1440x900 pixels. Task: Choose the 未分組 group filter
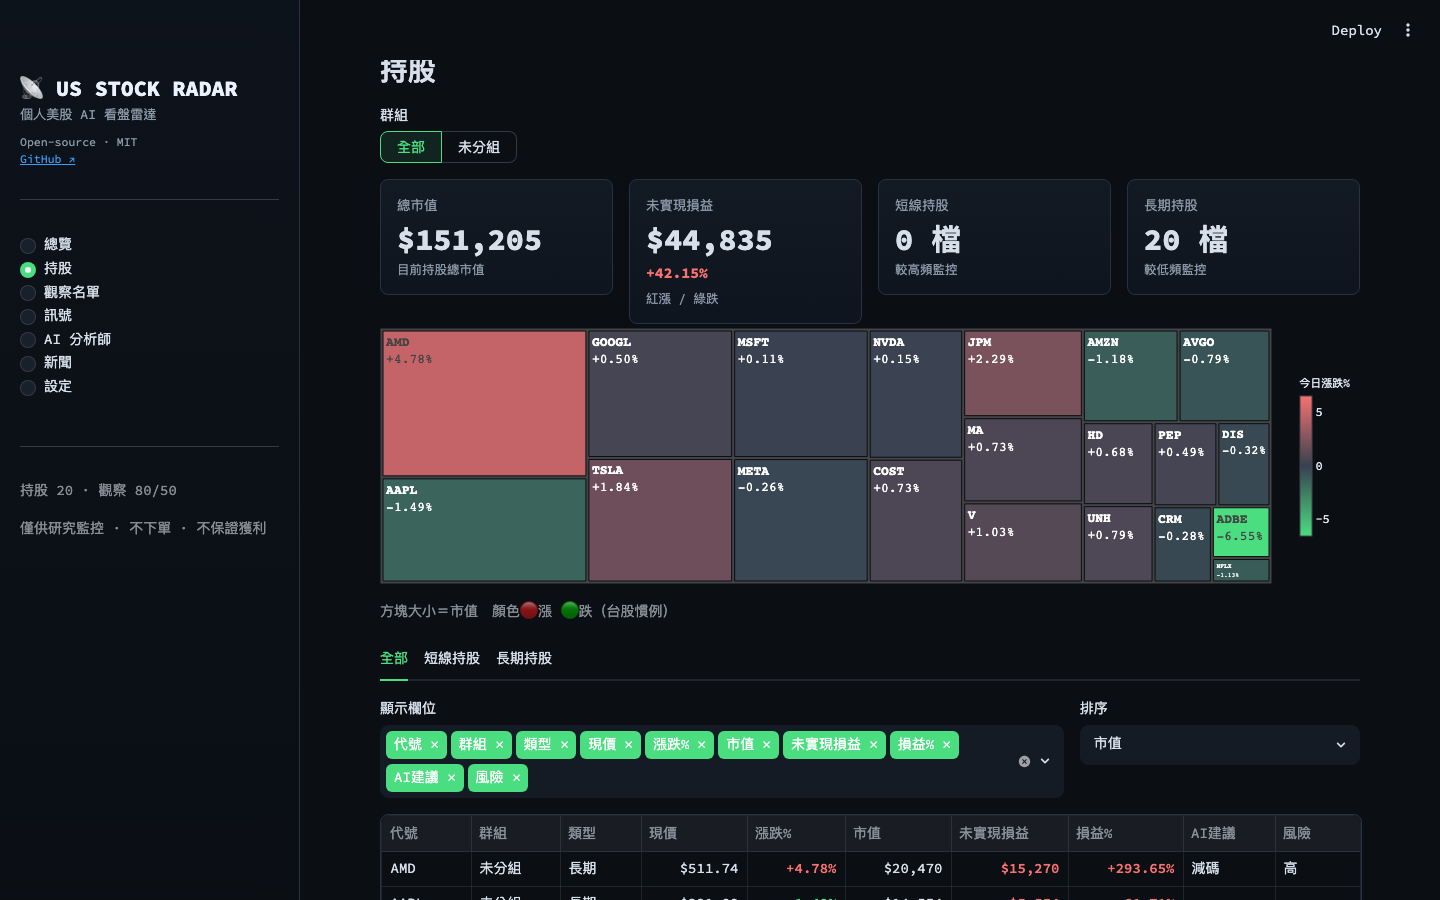[479, 147]
